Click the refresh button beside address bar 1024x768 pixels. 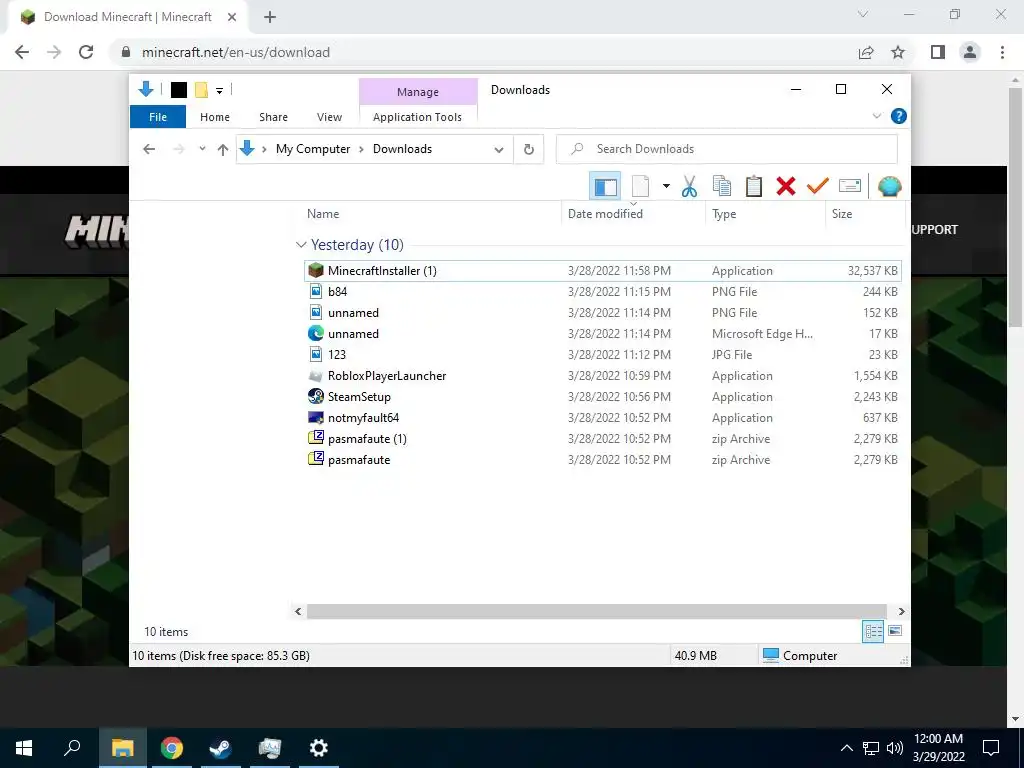[x=529, y=150]
